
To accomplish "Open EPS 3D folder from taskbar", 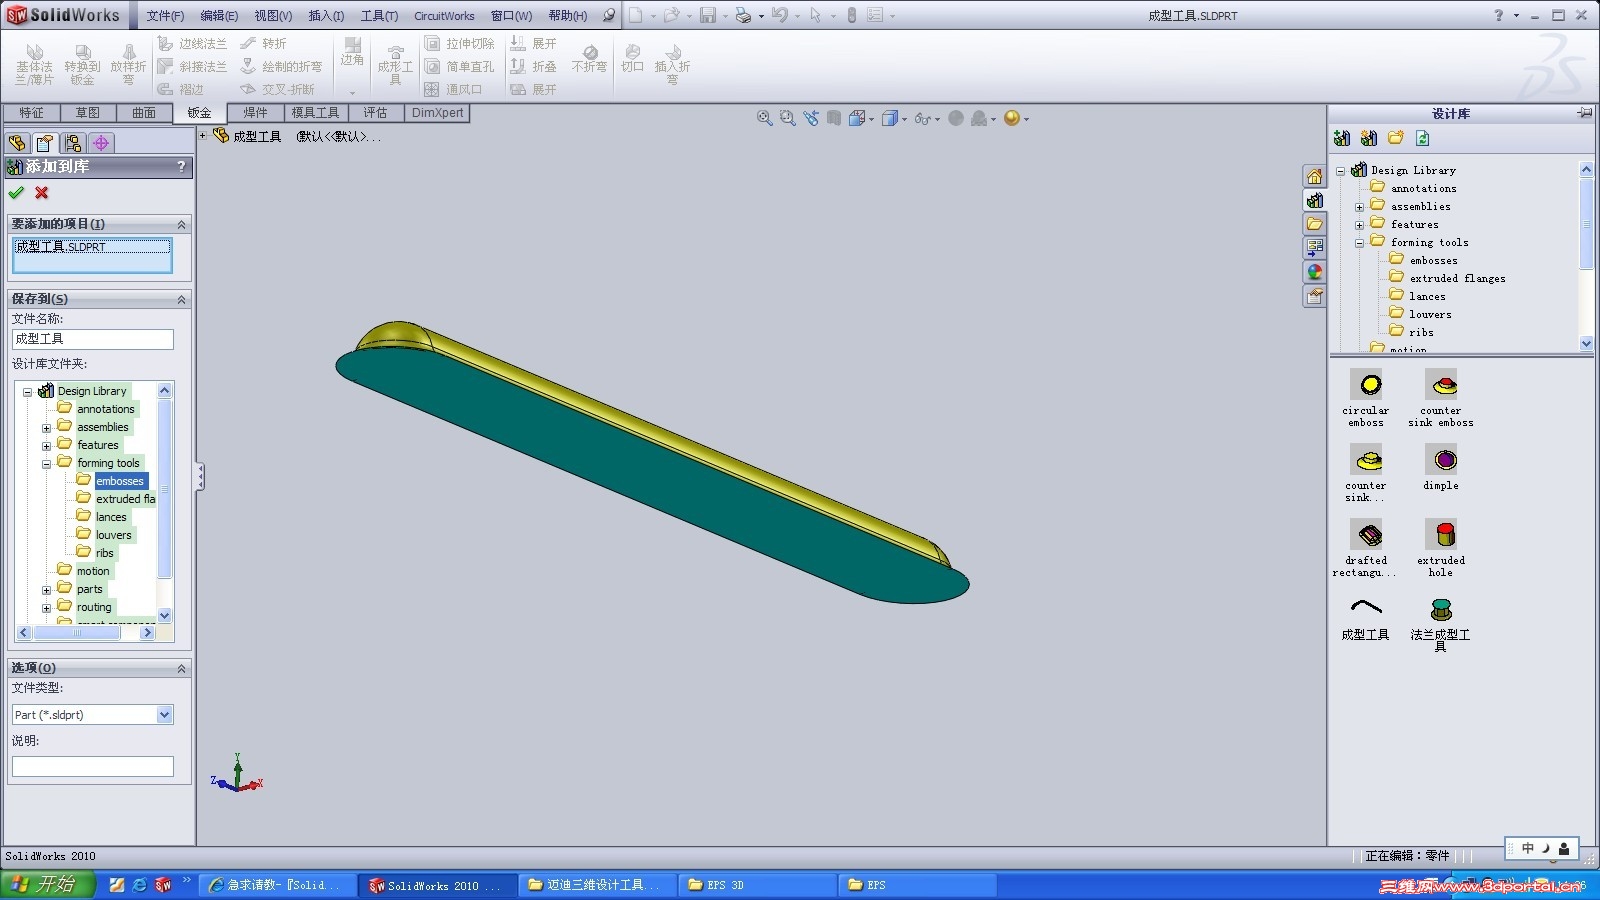I will (x=757, y=885).
